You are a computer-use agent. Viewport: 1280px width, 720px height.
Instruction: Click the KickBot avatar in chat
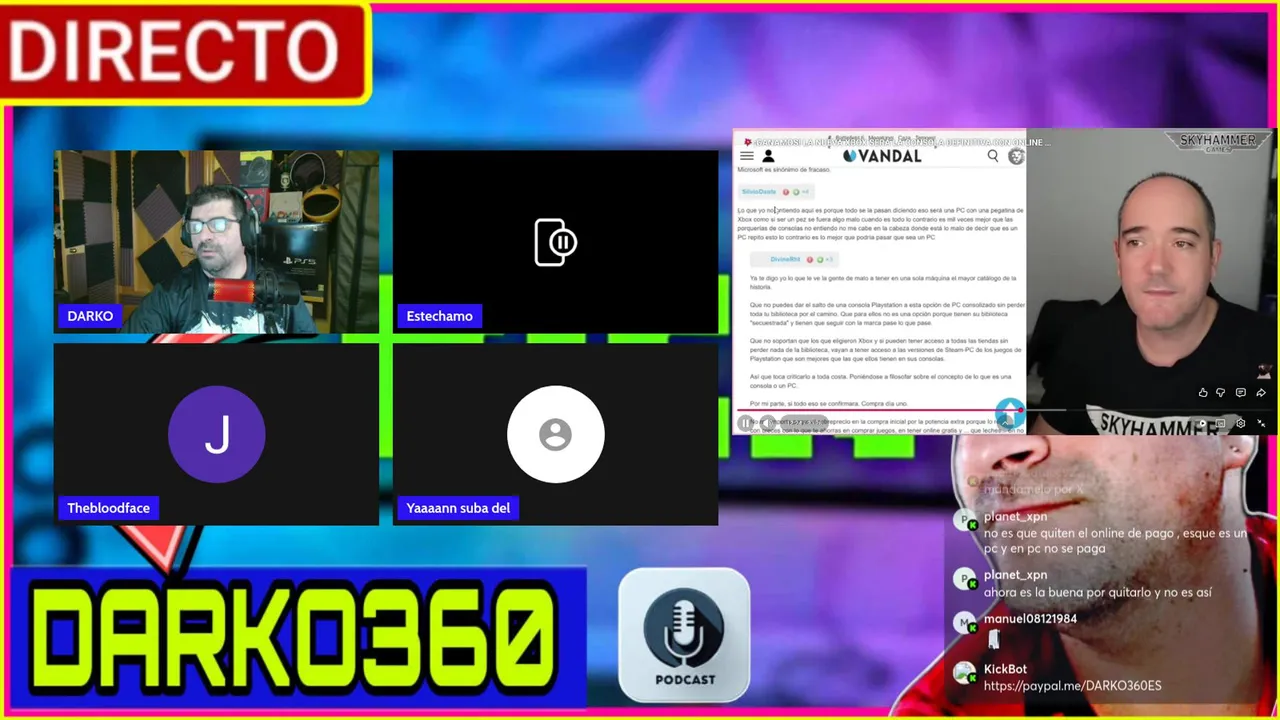click(x=964, y=673)
